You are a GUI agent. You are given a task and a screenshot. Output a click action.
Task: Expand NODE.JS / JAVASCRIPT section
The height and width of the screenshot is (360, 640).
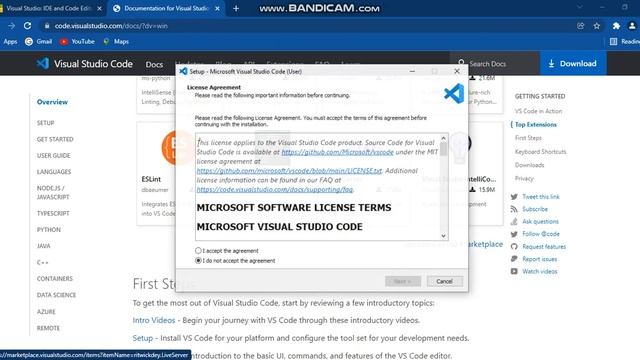pos(53,193)
